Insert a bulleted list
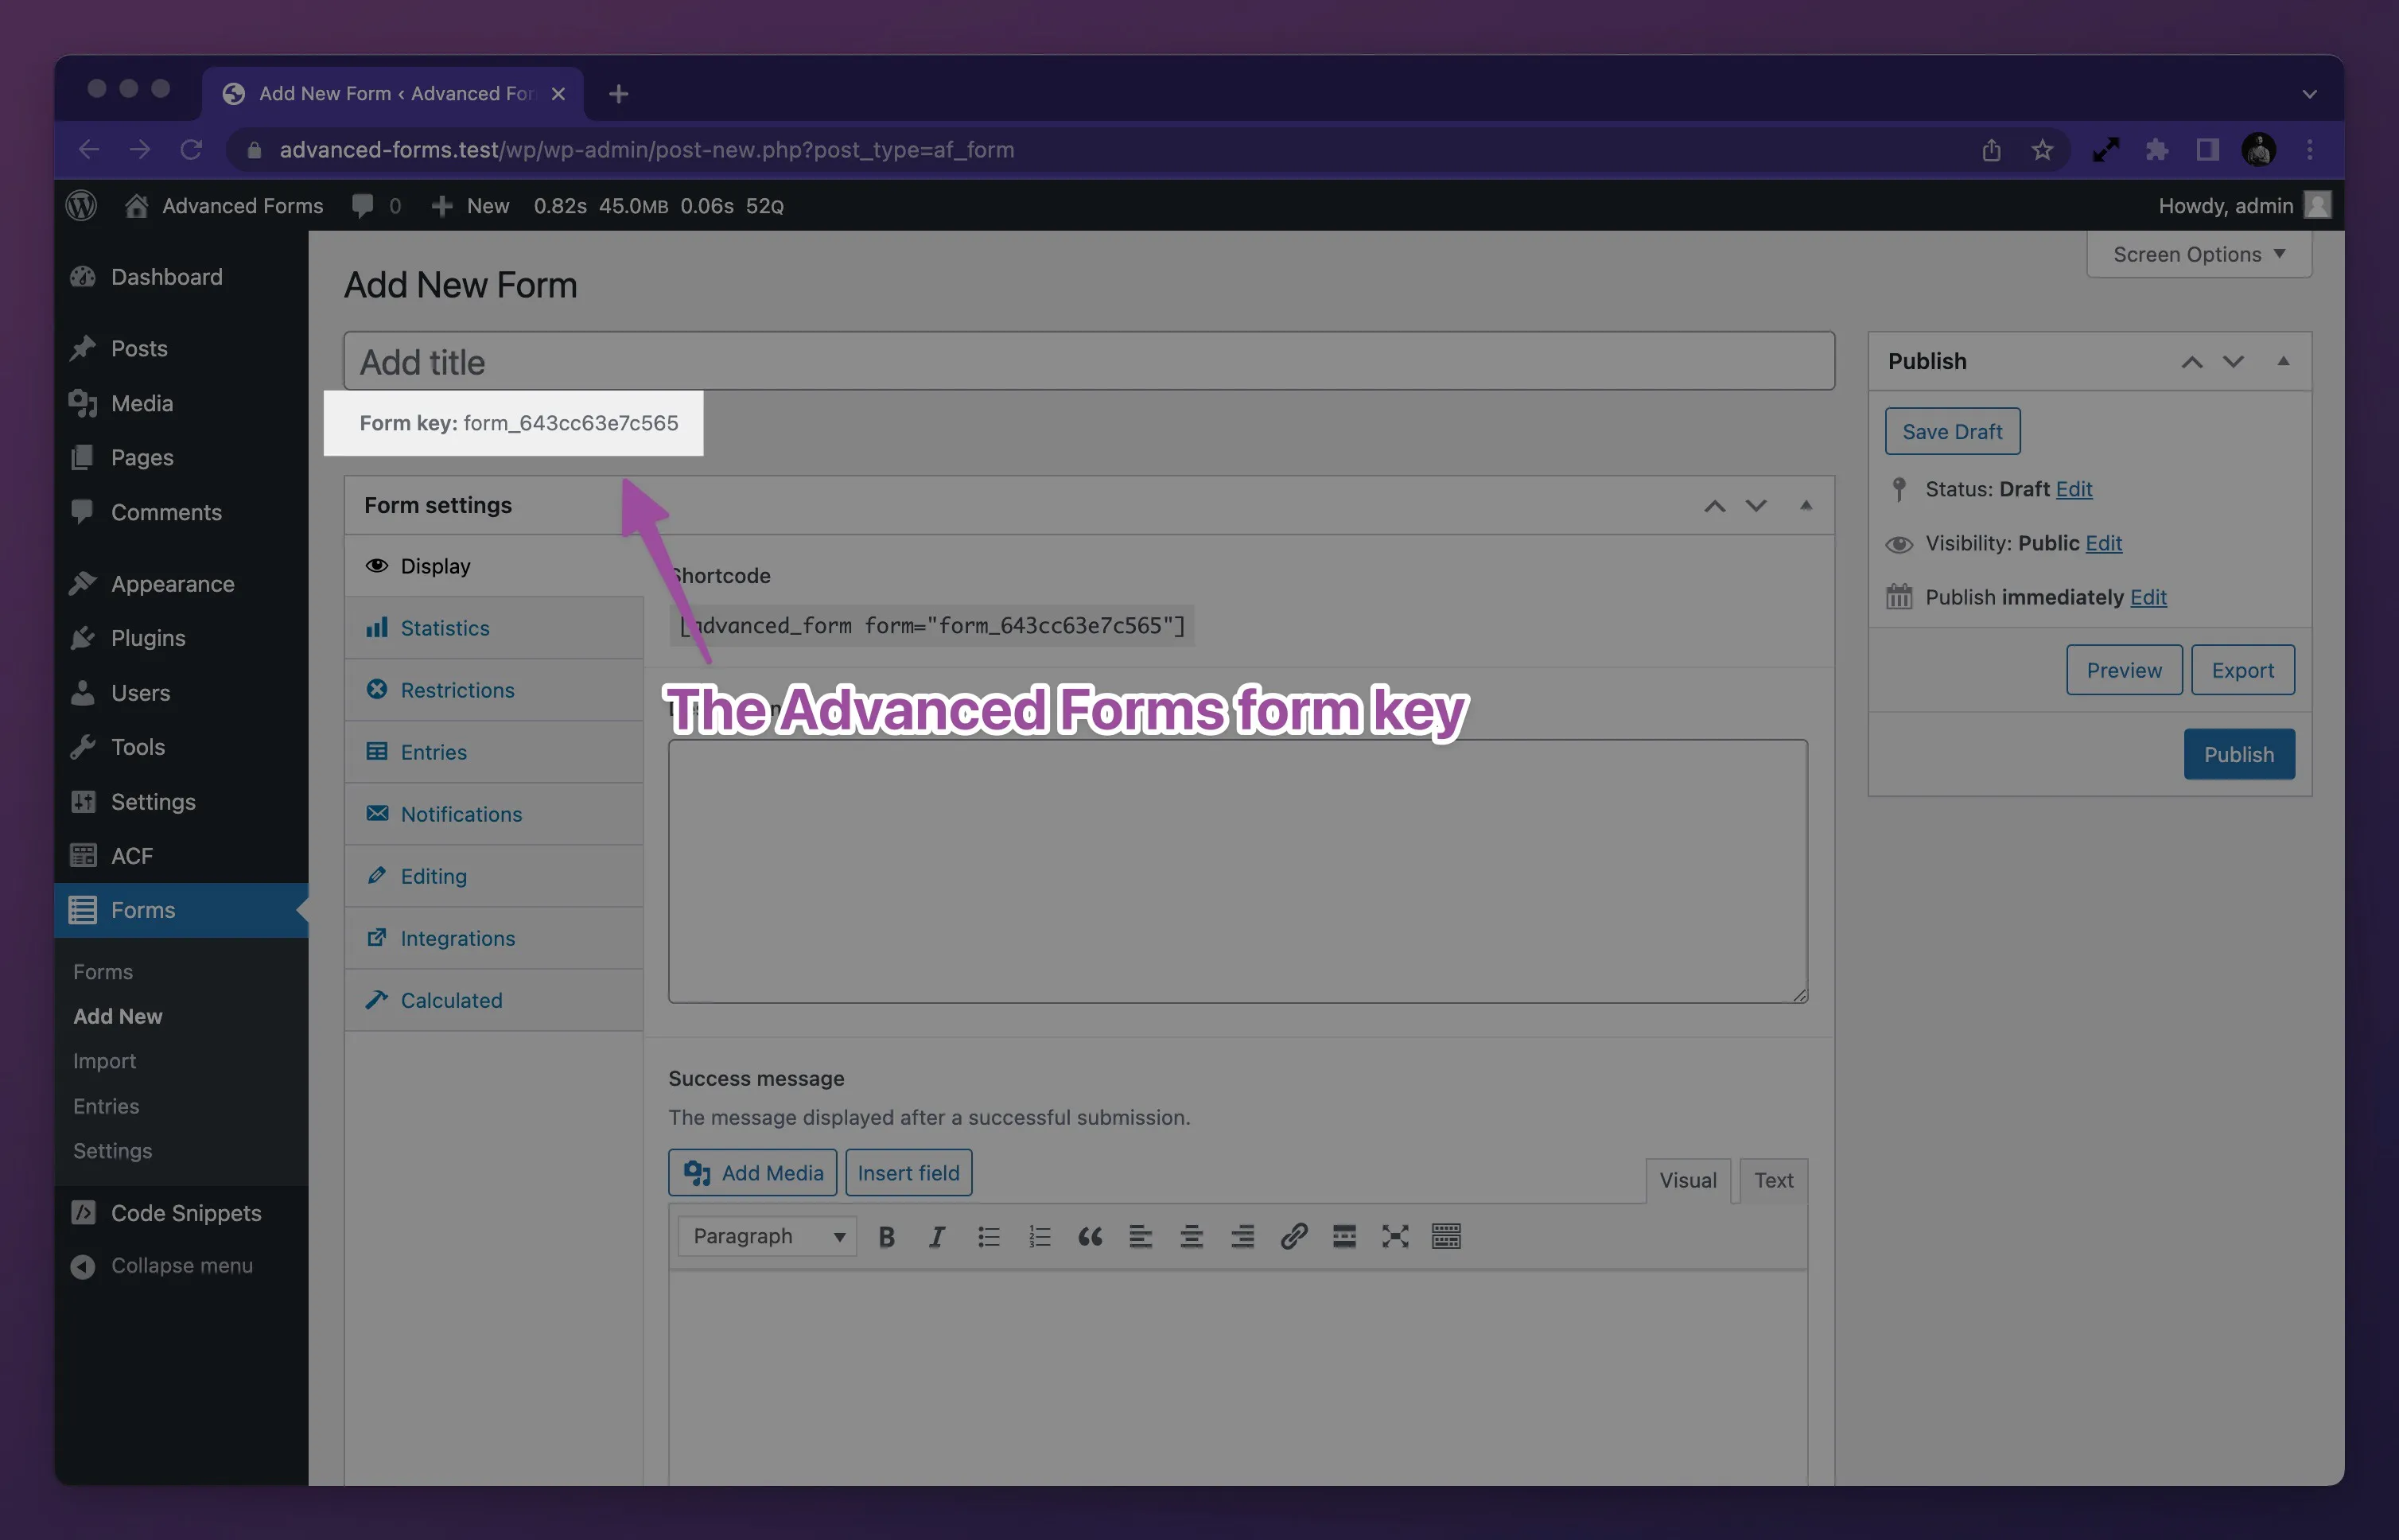The height and width of the screenshot is (1540, 2399). click(x=989, y=1237)
